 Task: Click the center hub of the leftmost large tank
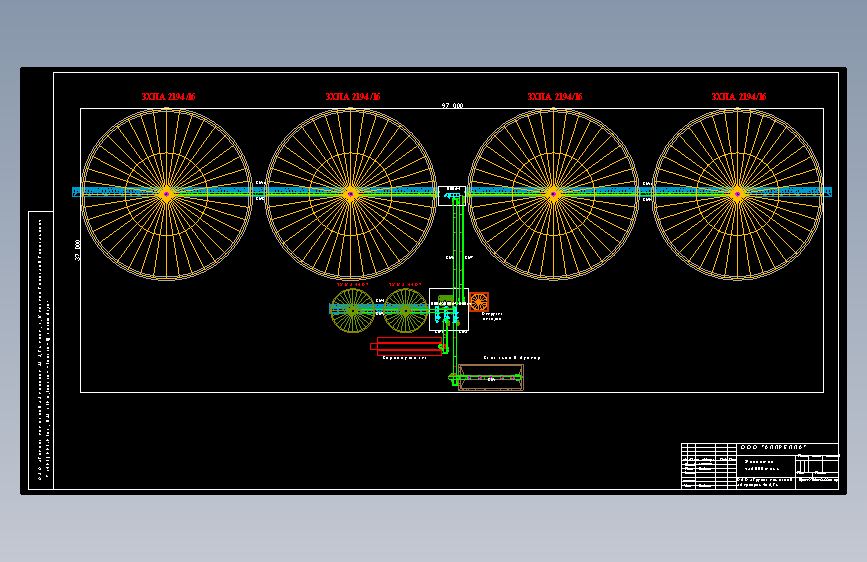166,194
